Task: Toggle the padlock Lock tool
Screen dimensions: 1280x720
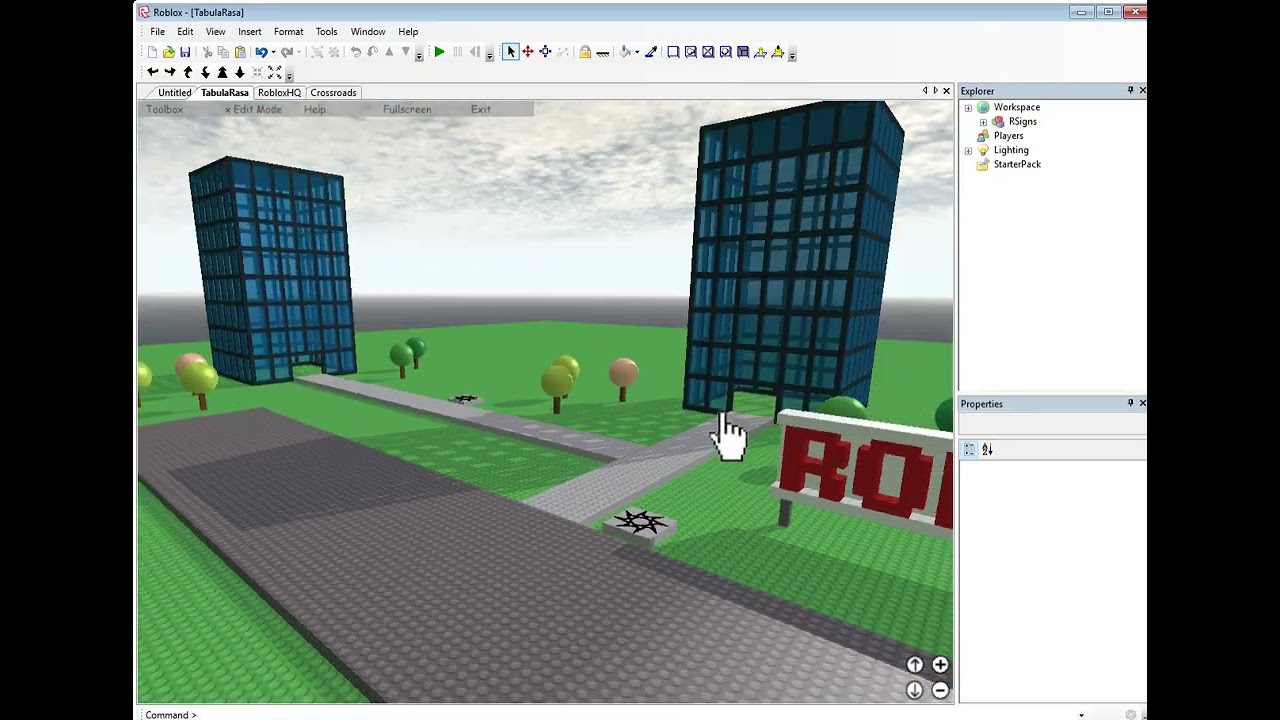Action: (585, 52)
